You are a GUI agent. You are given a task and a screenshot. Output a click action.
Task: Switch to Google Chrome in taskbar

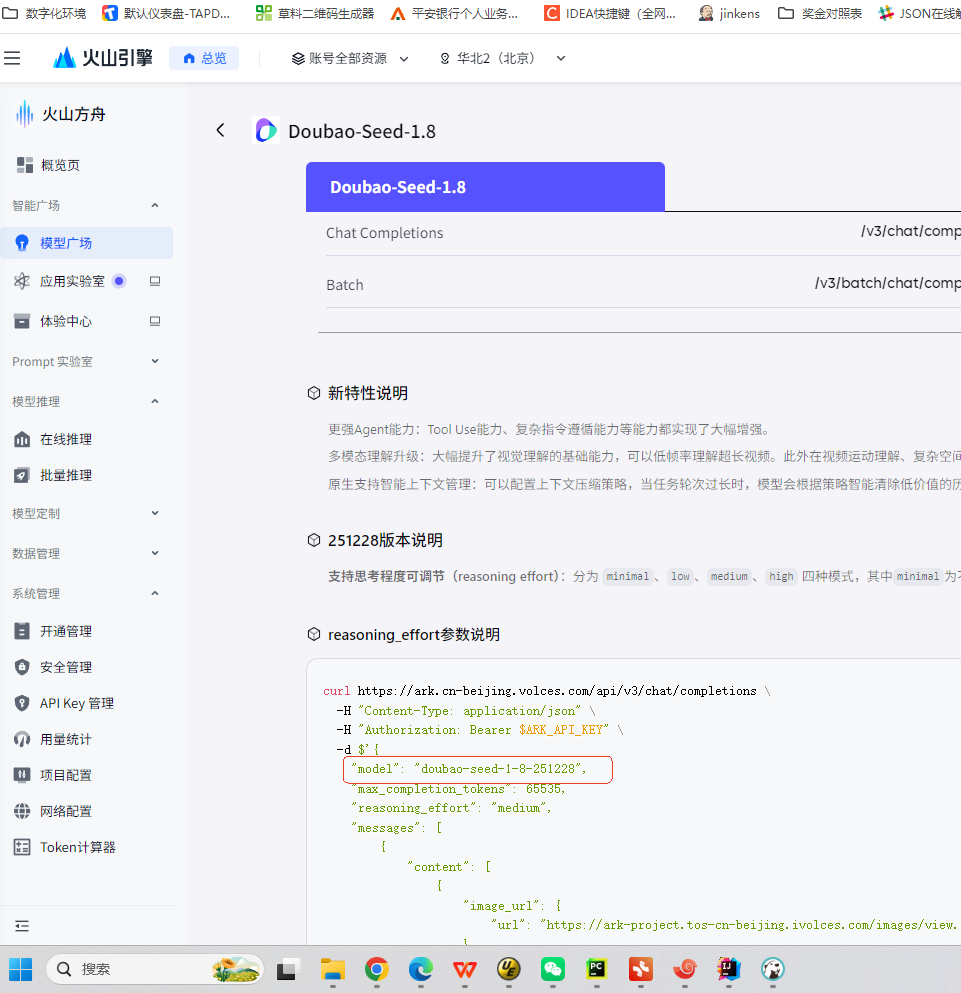point(377,969)
